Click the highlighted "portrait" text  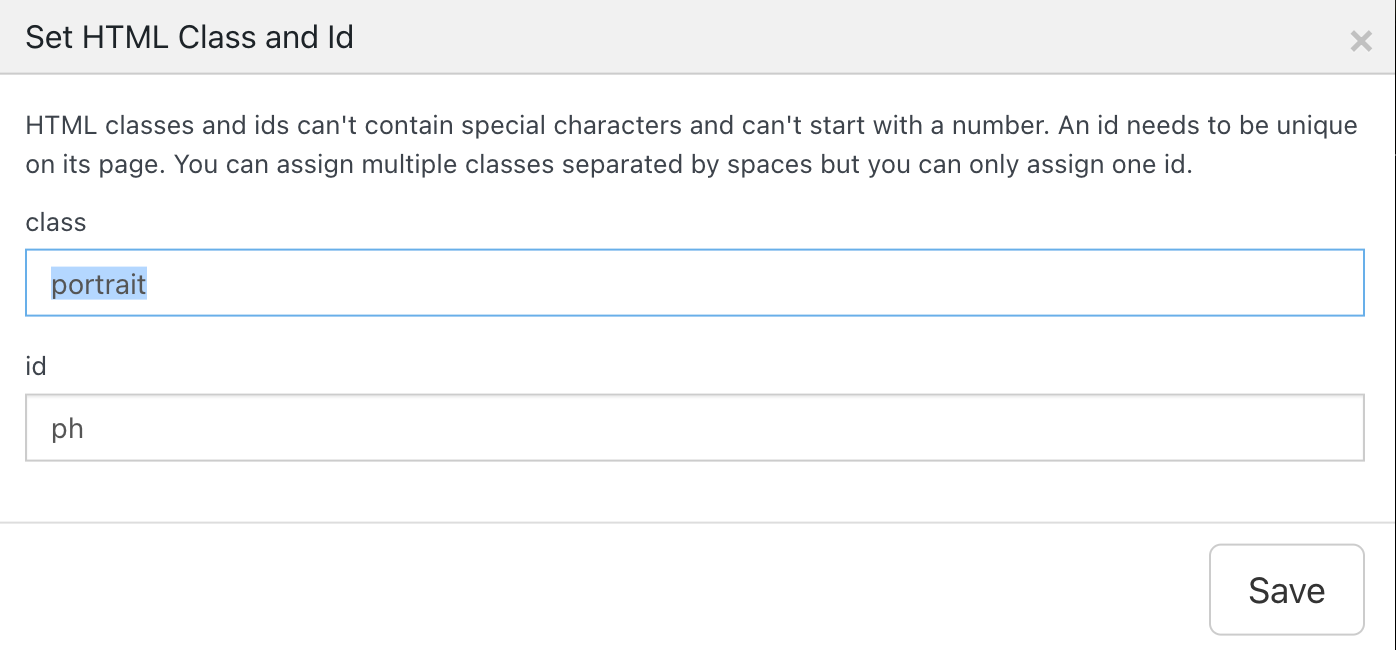coord(99,285)
